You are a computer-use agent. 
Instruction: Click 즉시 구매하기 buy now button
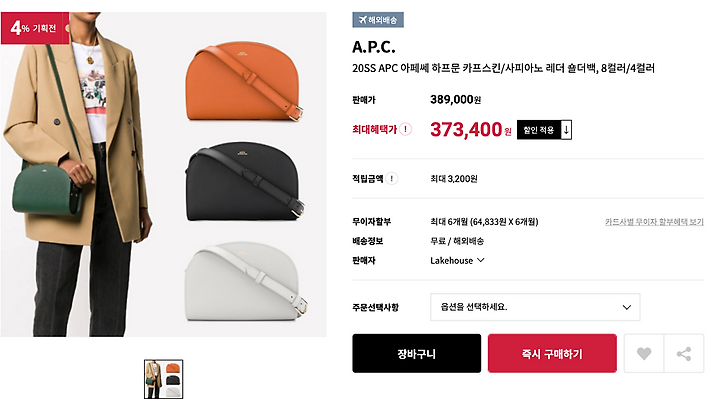click(x=552, y=353)
